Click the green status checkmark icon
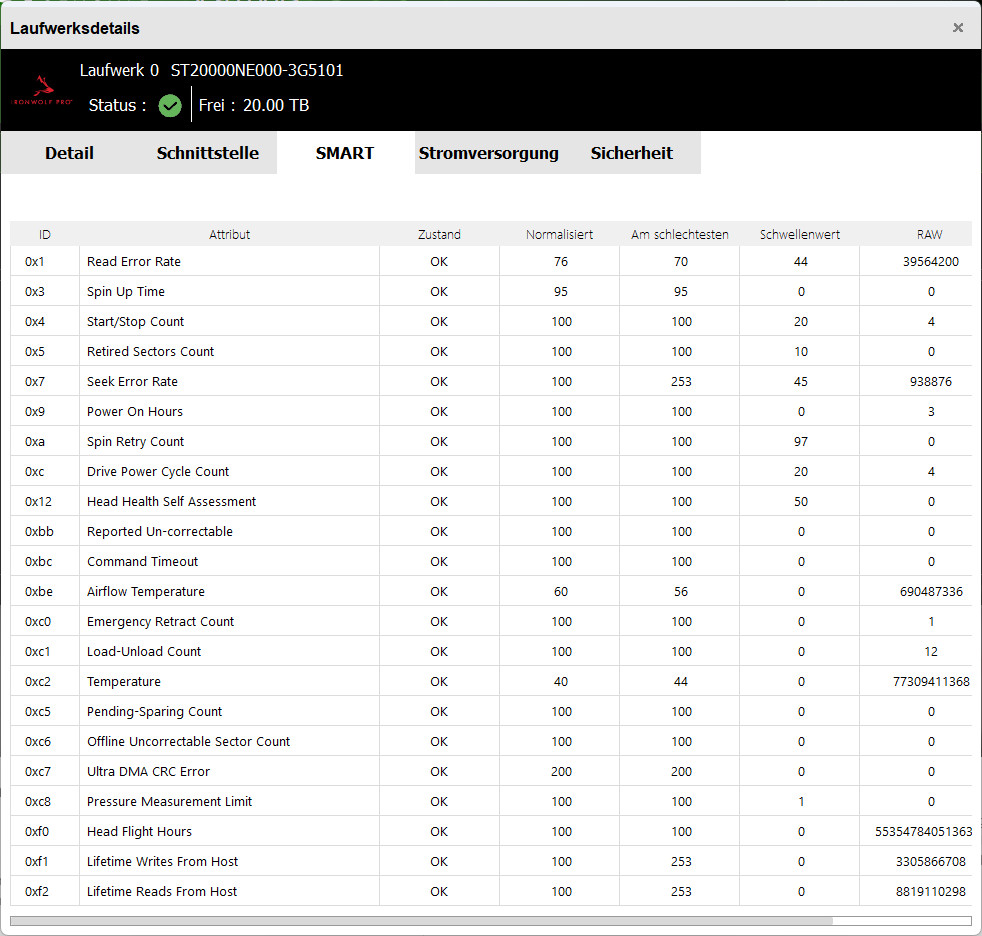982x936 pixels. [x=170, y=105]
